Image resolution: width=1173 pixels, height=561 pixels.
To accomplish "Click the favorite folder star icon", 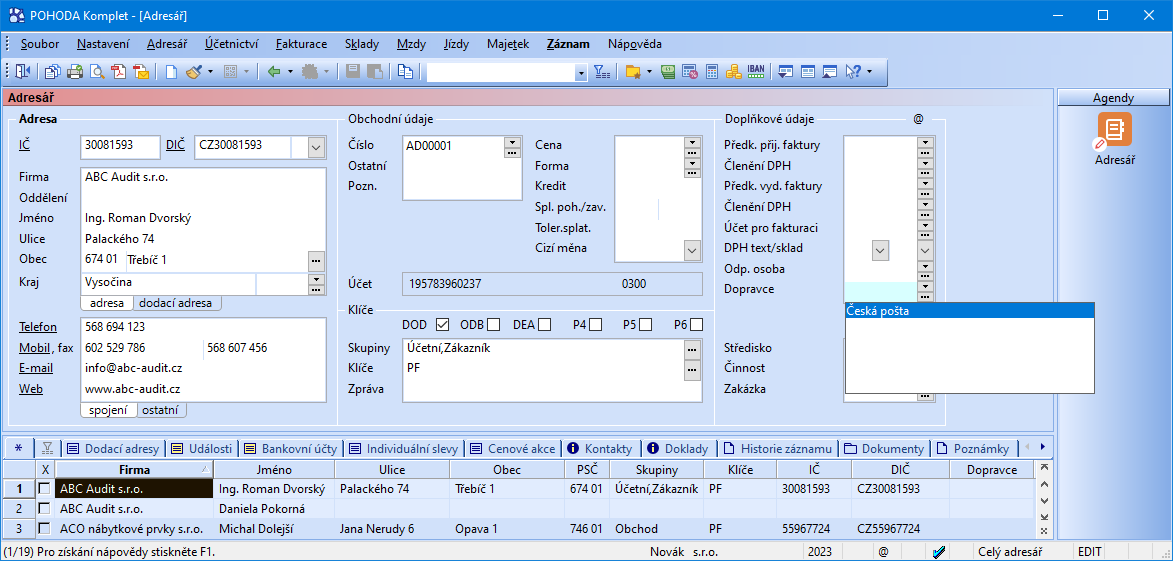I will pos(634,72).
